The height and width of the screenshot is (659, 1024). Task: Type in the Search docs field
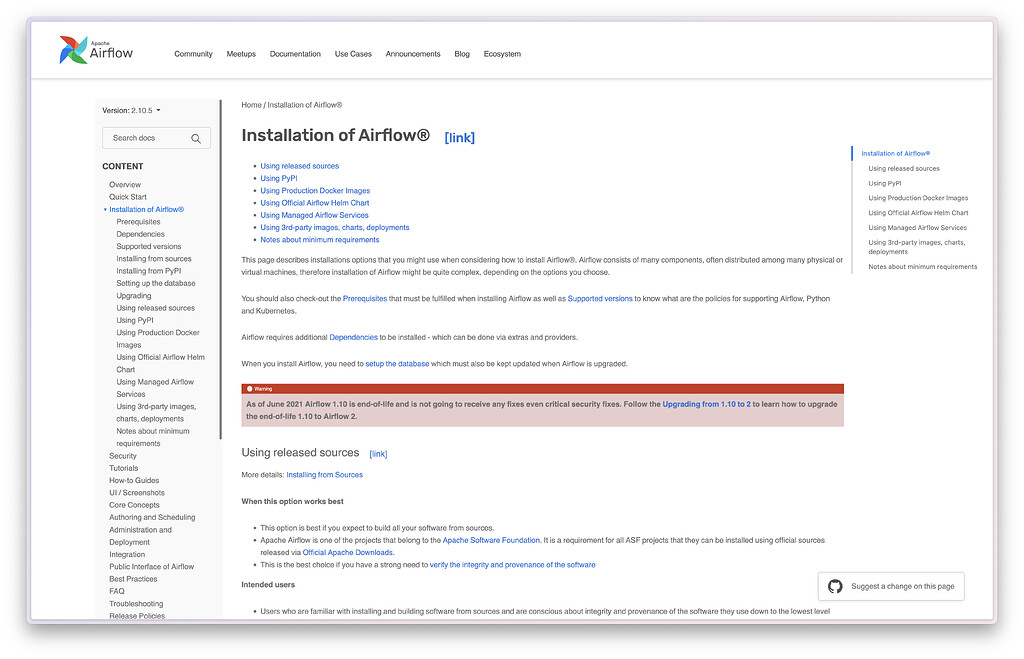145,138
